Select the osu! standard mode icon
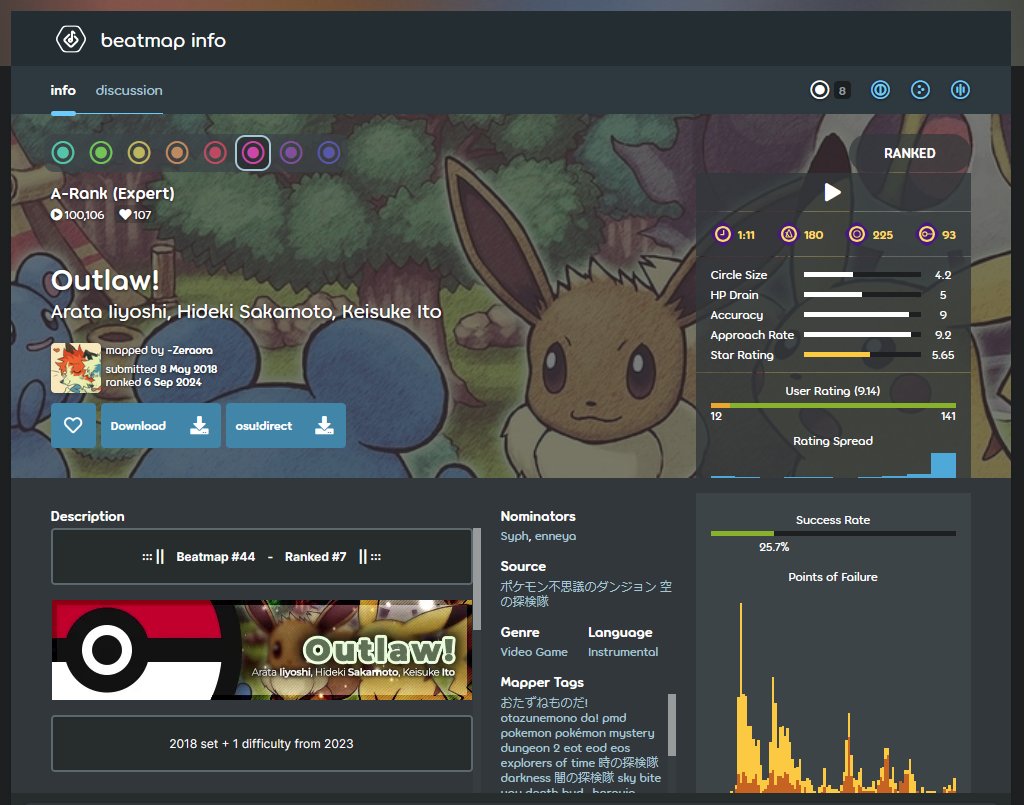Viewport: 1024px width, 805px height. 820,89
